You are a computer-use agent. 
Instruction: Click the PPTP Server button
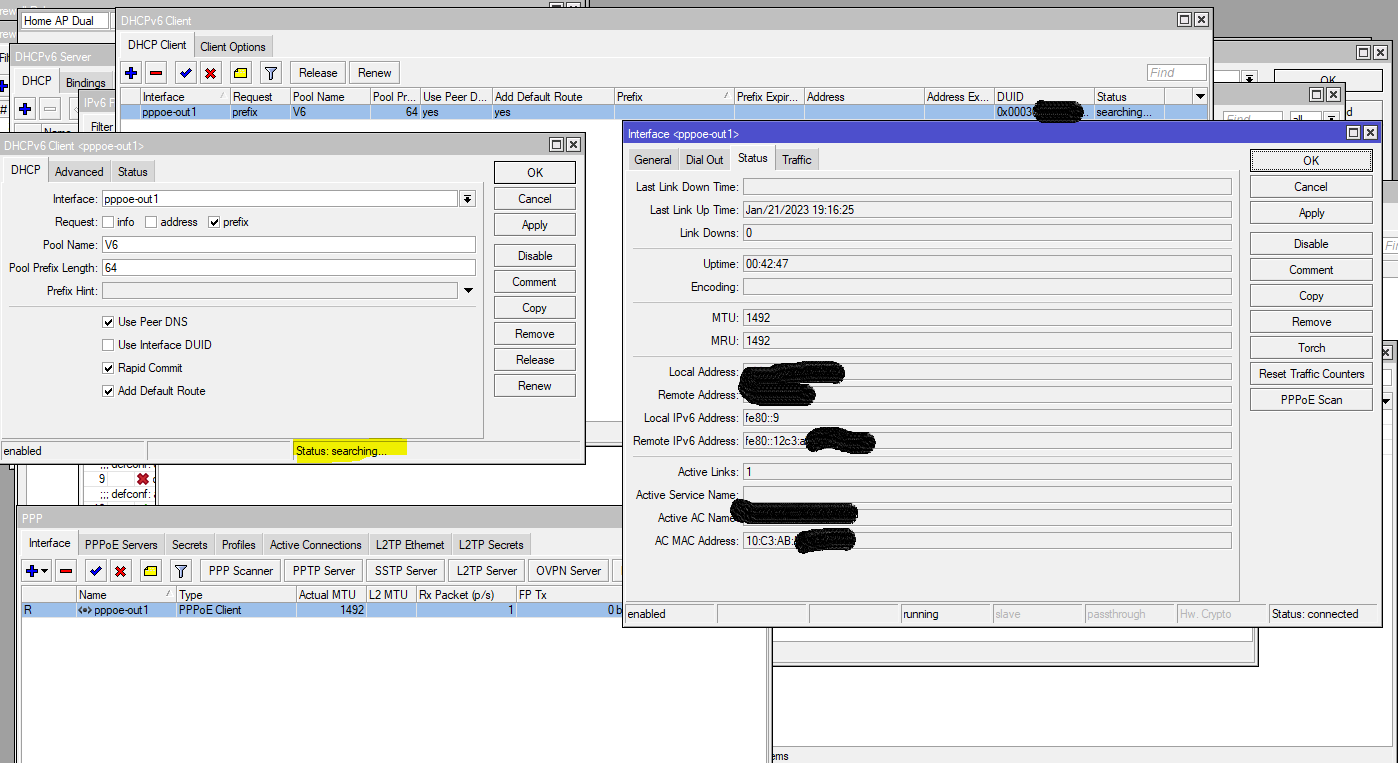pyautogui.click(x=324, y=571)
